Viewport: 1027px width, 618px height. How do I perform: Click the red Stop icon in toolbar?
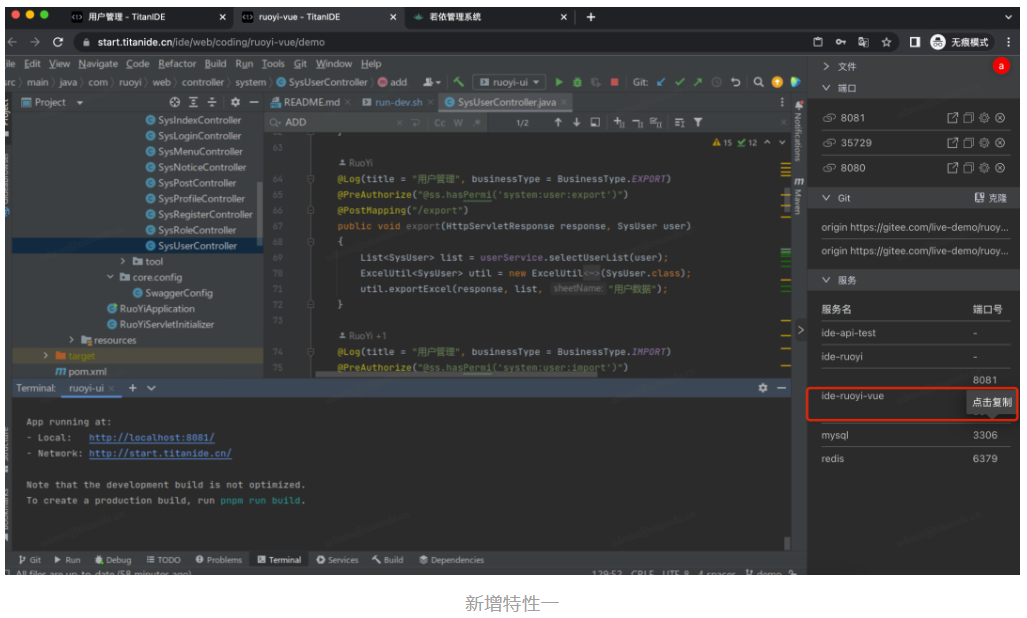614,82
